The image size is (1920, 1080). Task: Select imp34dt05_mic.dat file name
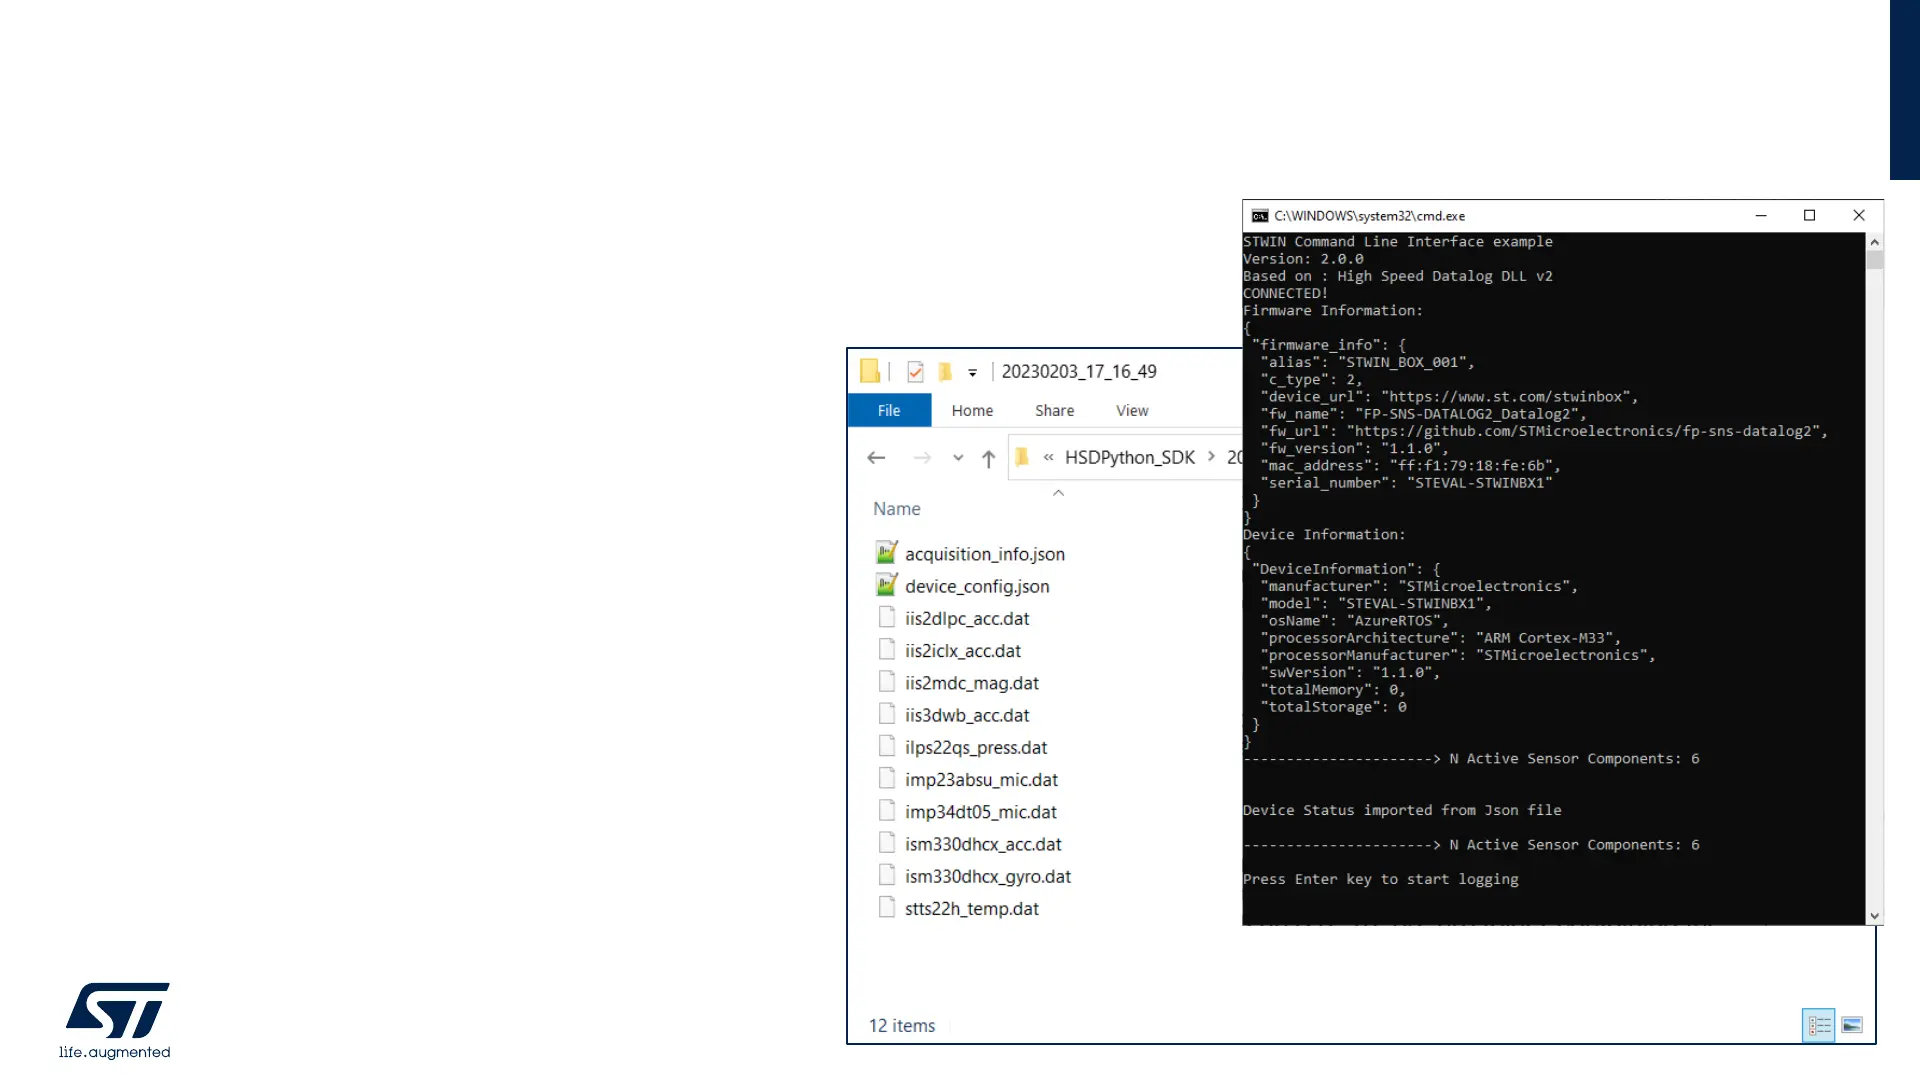pyautogui.click(x=981, y=812)
